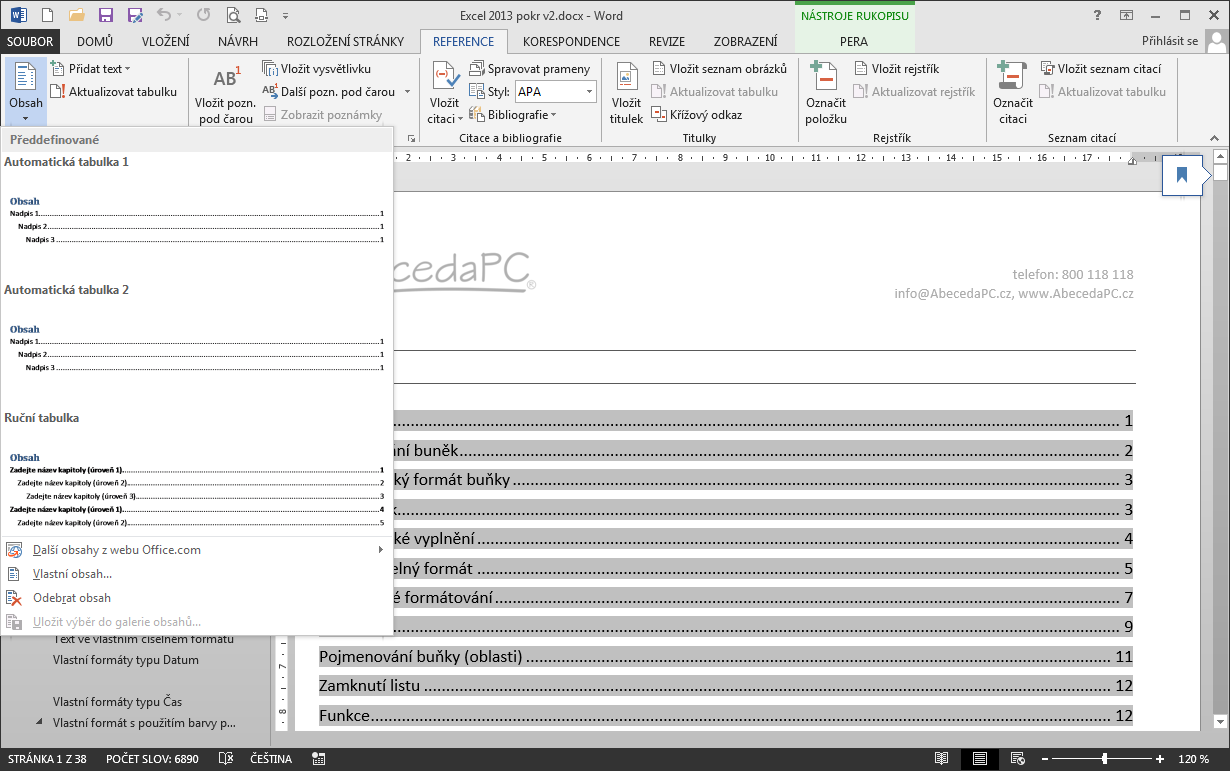The image size is (1230, 771).
Task: Click Označit položku index entry button
Action: (826, 94)
